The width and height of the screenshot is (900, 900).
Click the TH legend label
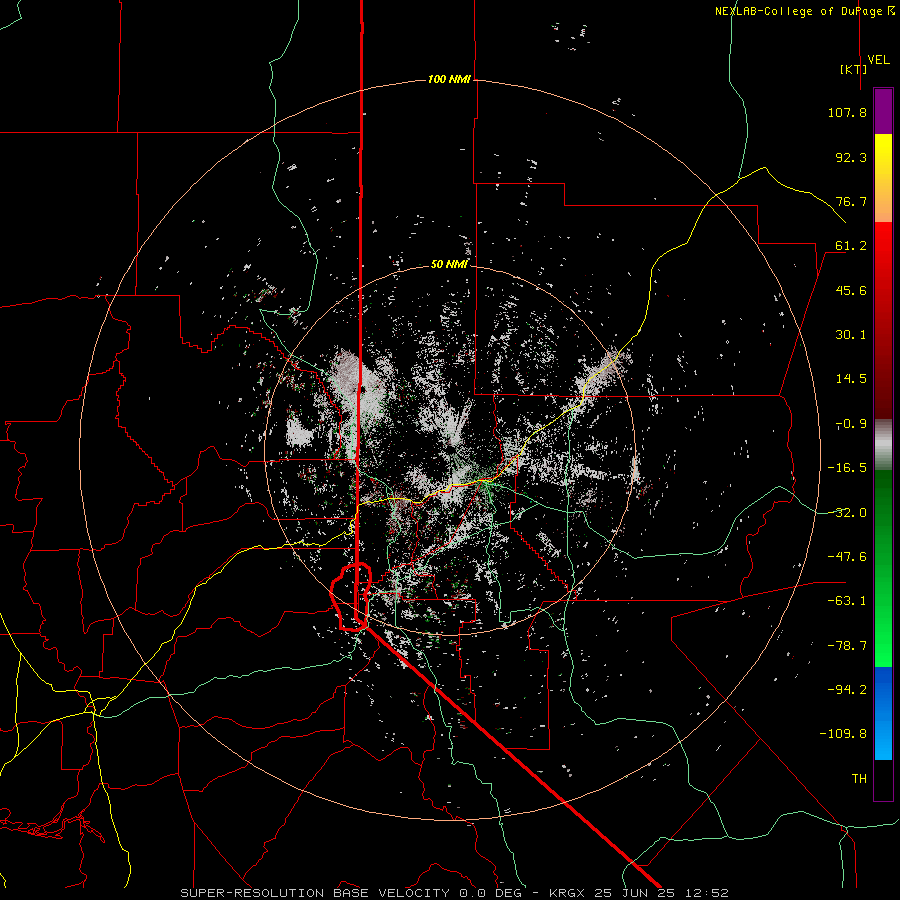pyautogui.click(x=859, y=779)
